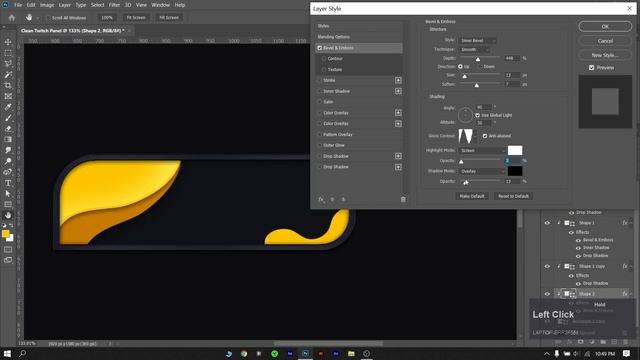Click the black shadow color swatch

[x=515, y=171]
